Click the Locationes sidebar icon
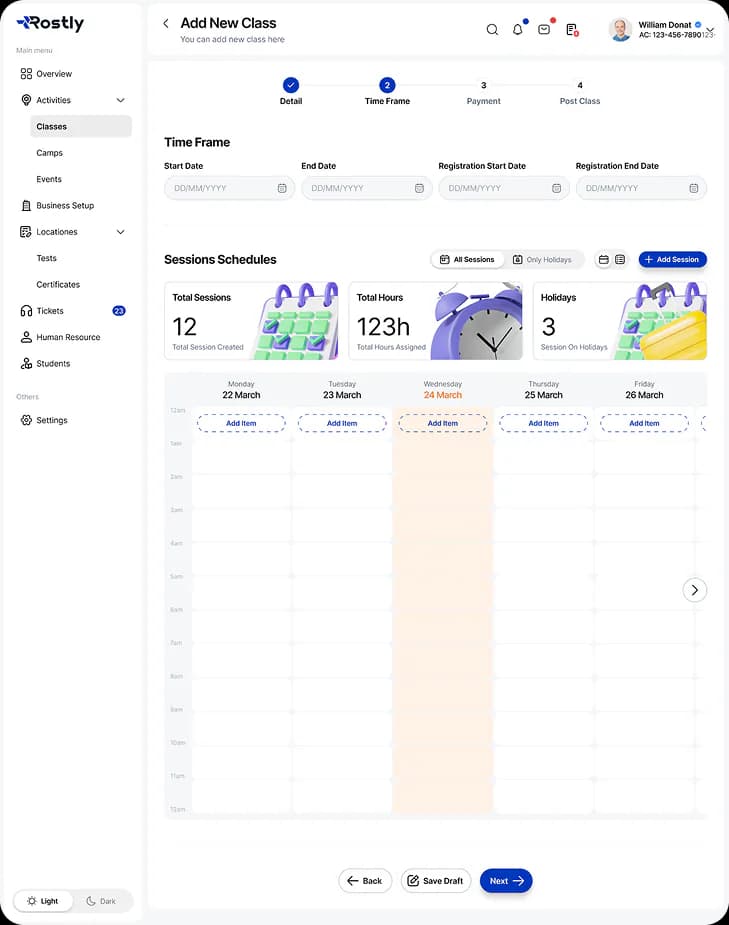Viewport: 729px width, 925px height. [26, 232]
